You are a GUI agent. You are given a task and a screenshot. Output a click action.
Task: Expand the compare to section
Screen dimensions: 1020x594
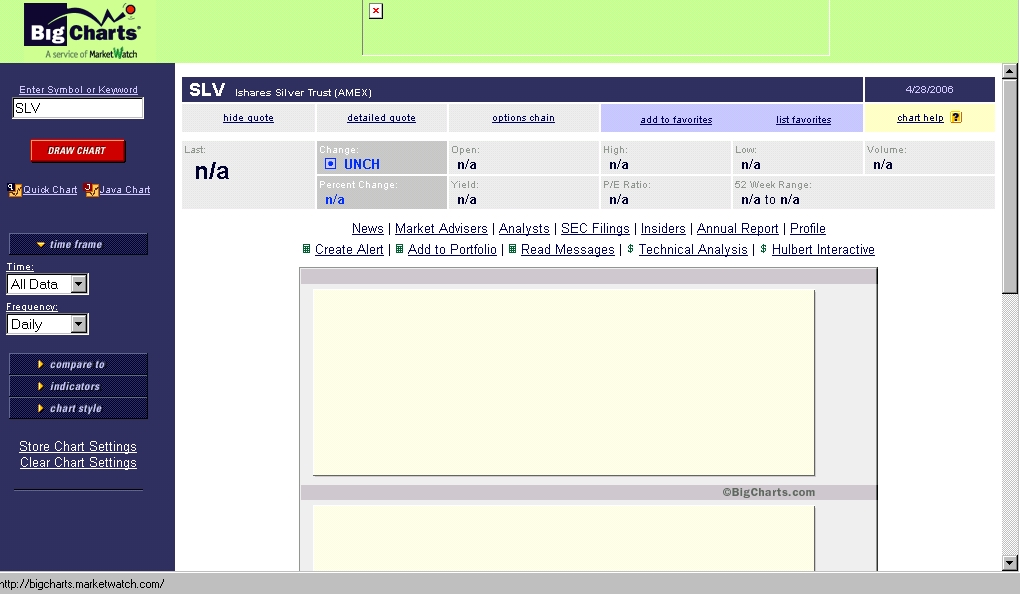(78, 364)
